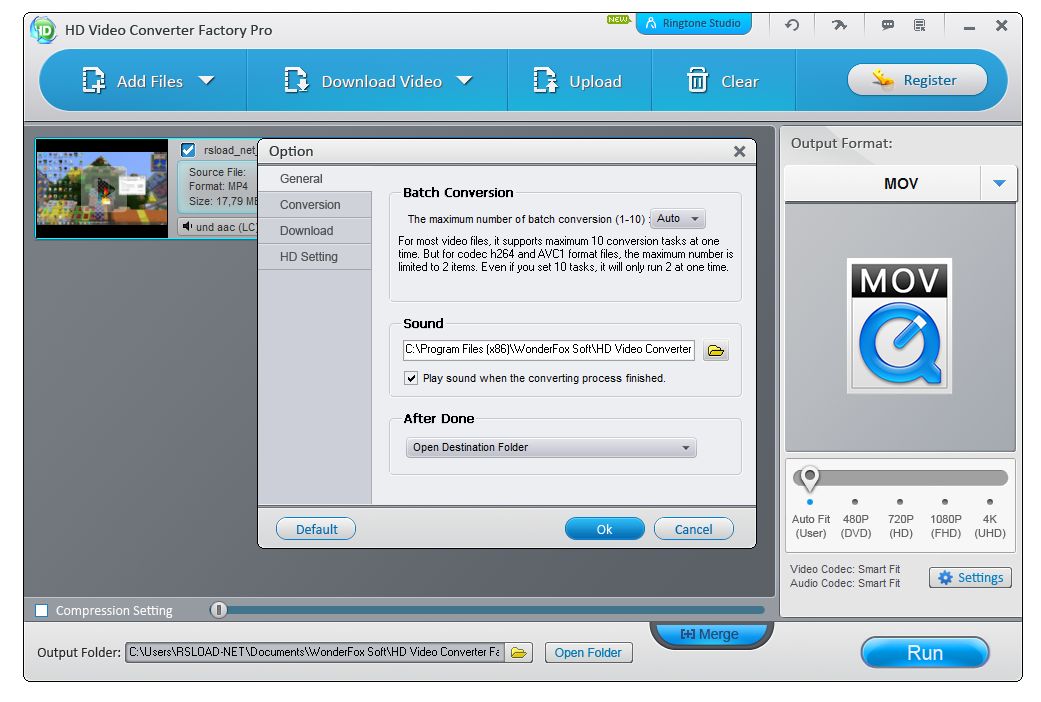Start conversion with Run button
The width and height of the screenshot is (1041, 702).
[x=925, y=653]
